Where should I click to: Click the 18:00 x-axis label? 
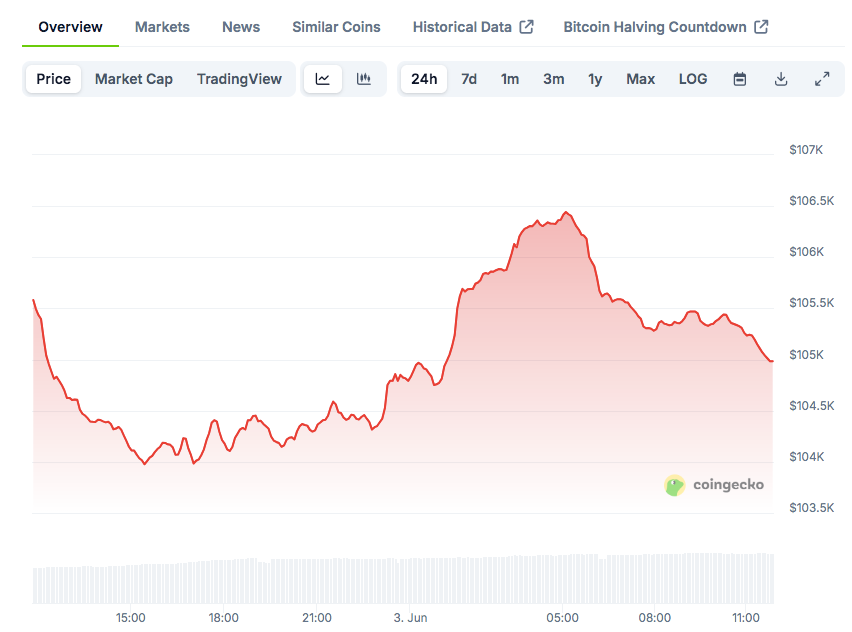[x=223, y=618]
